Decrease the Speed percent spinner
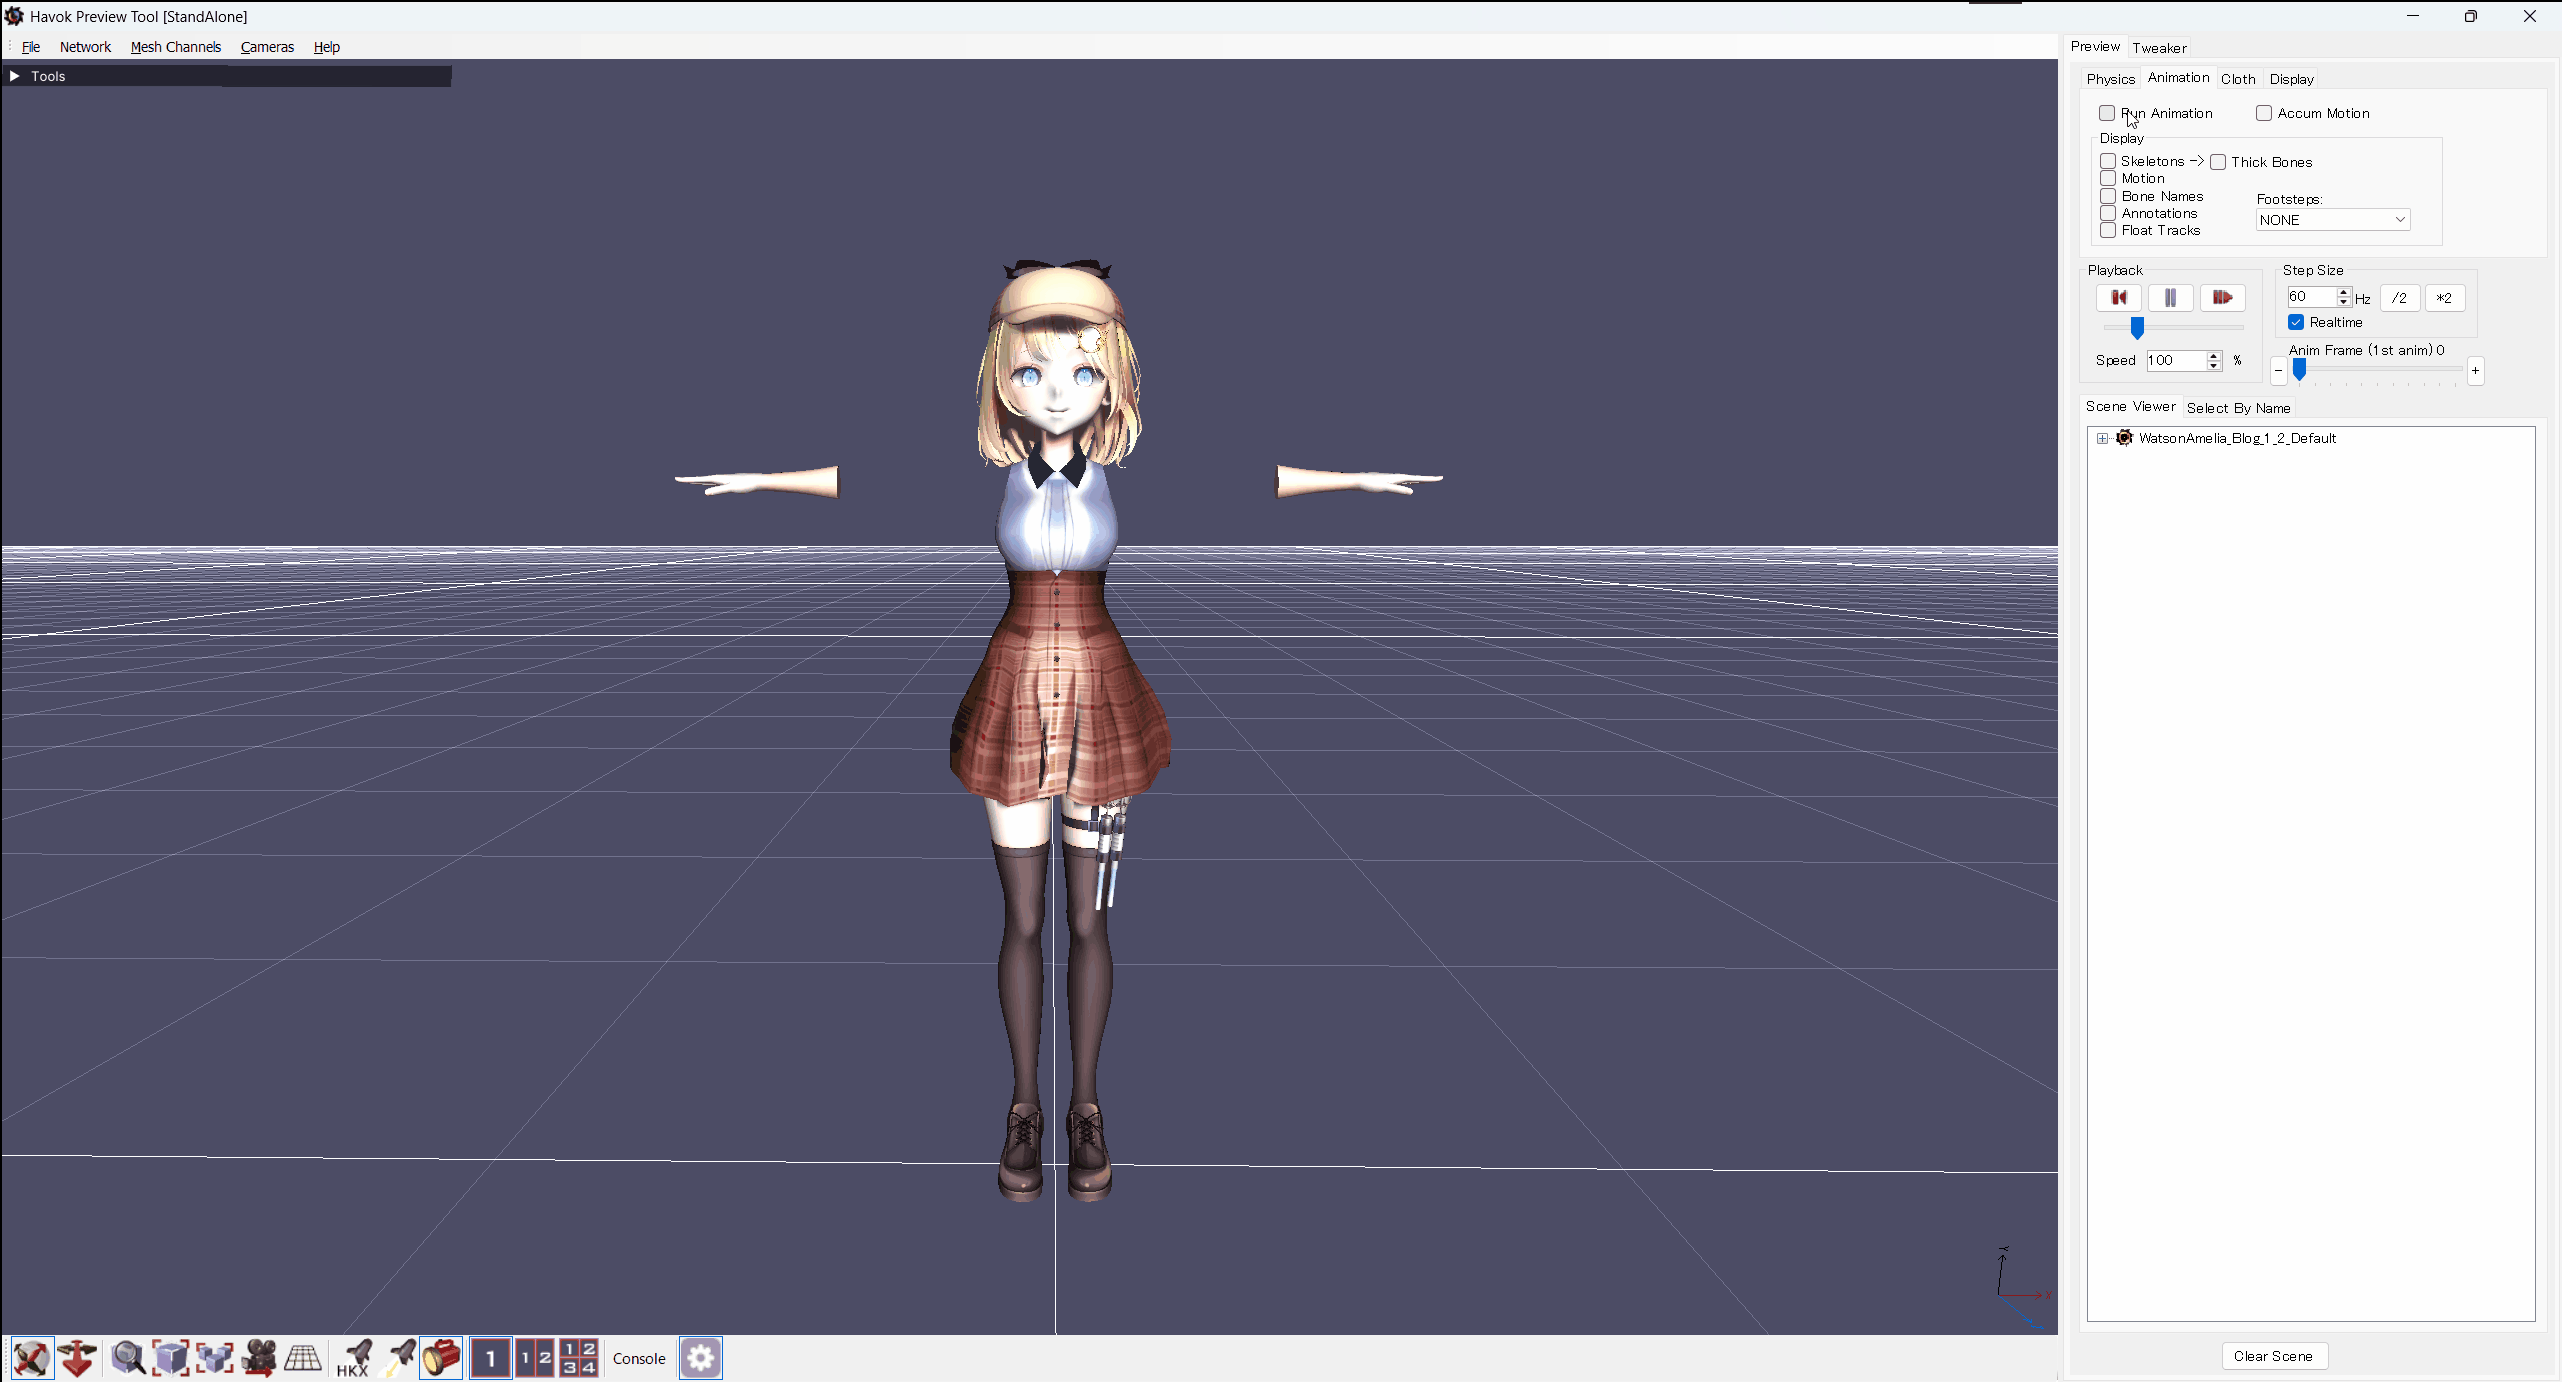 (2214, 366)
